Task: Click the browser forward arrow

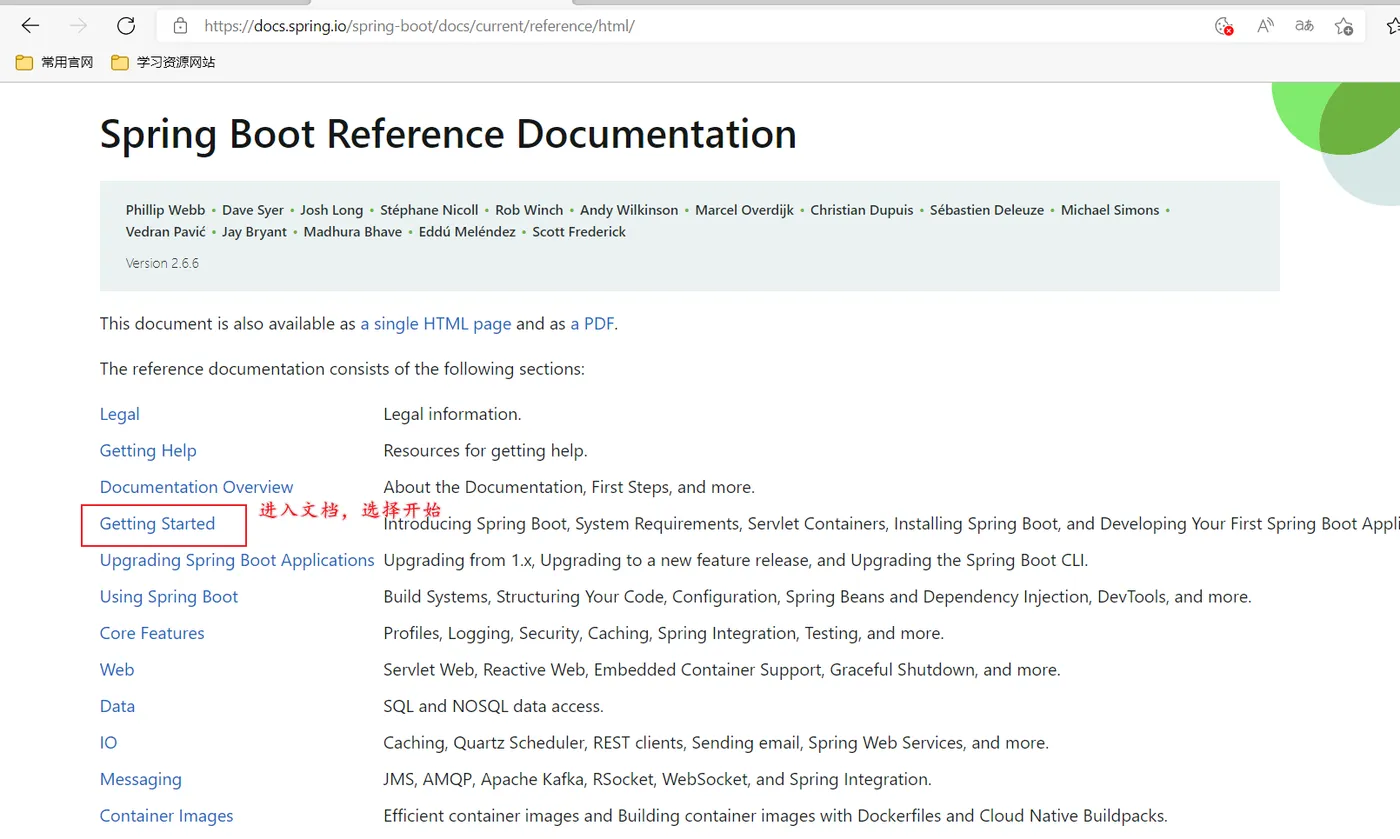Action: coord(78,26)
